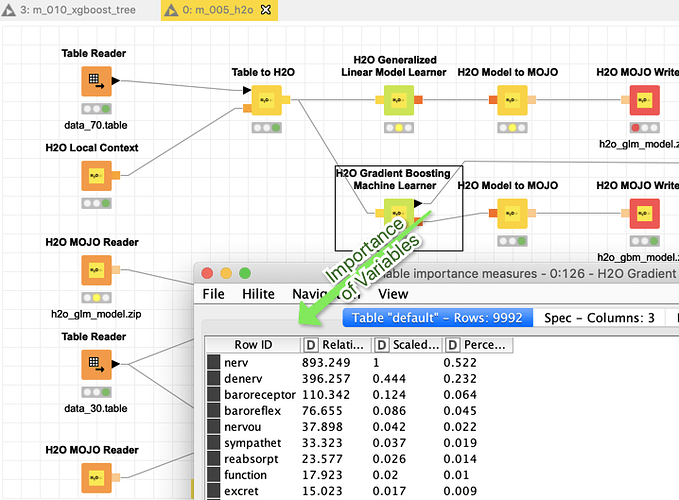Select the Table "default" Rows tab
This screenshot has width=679, height=500.
(437, 318)
